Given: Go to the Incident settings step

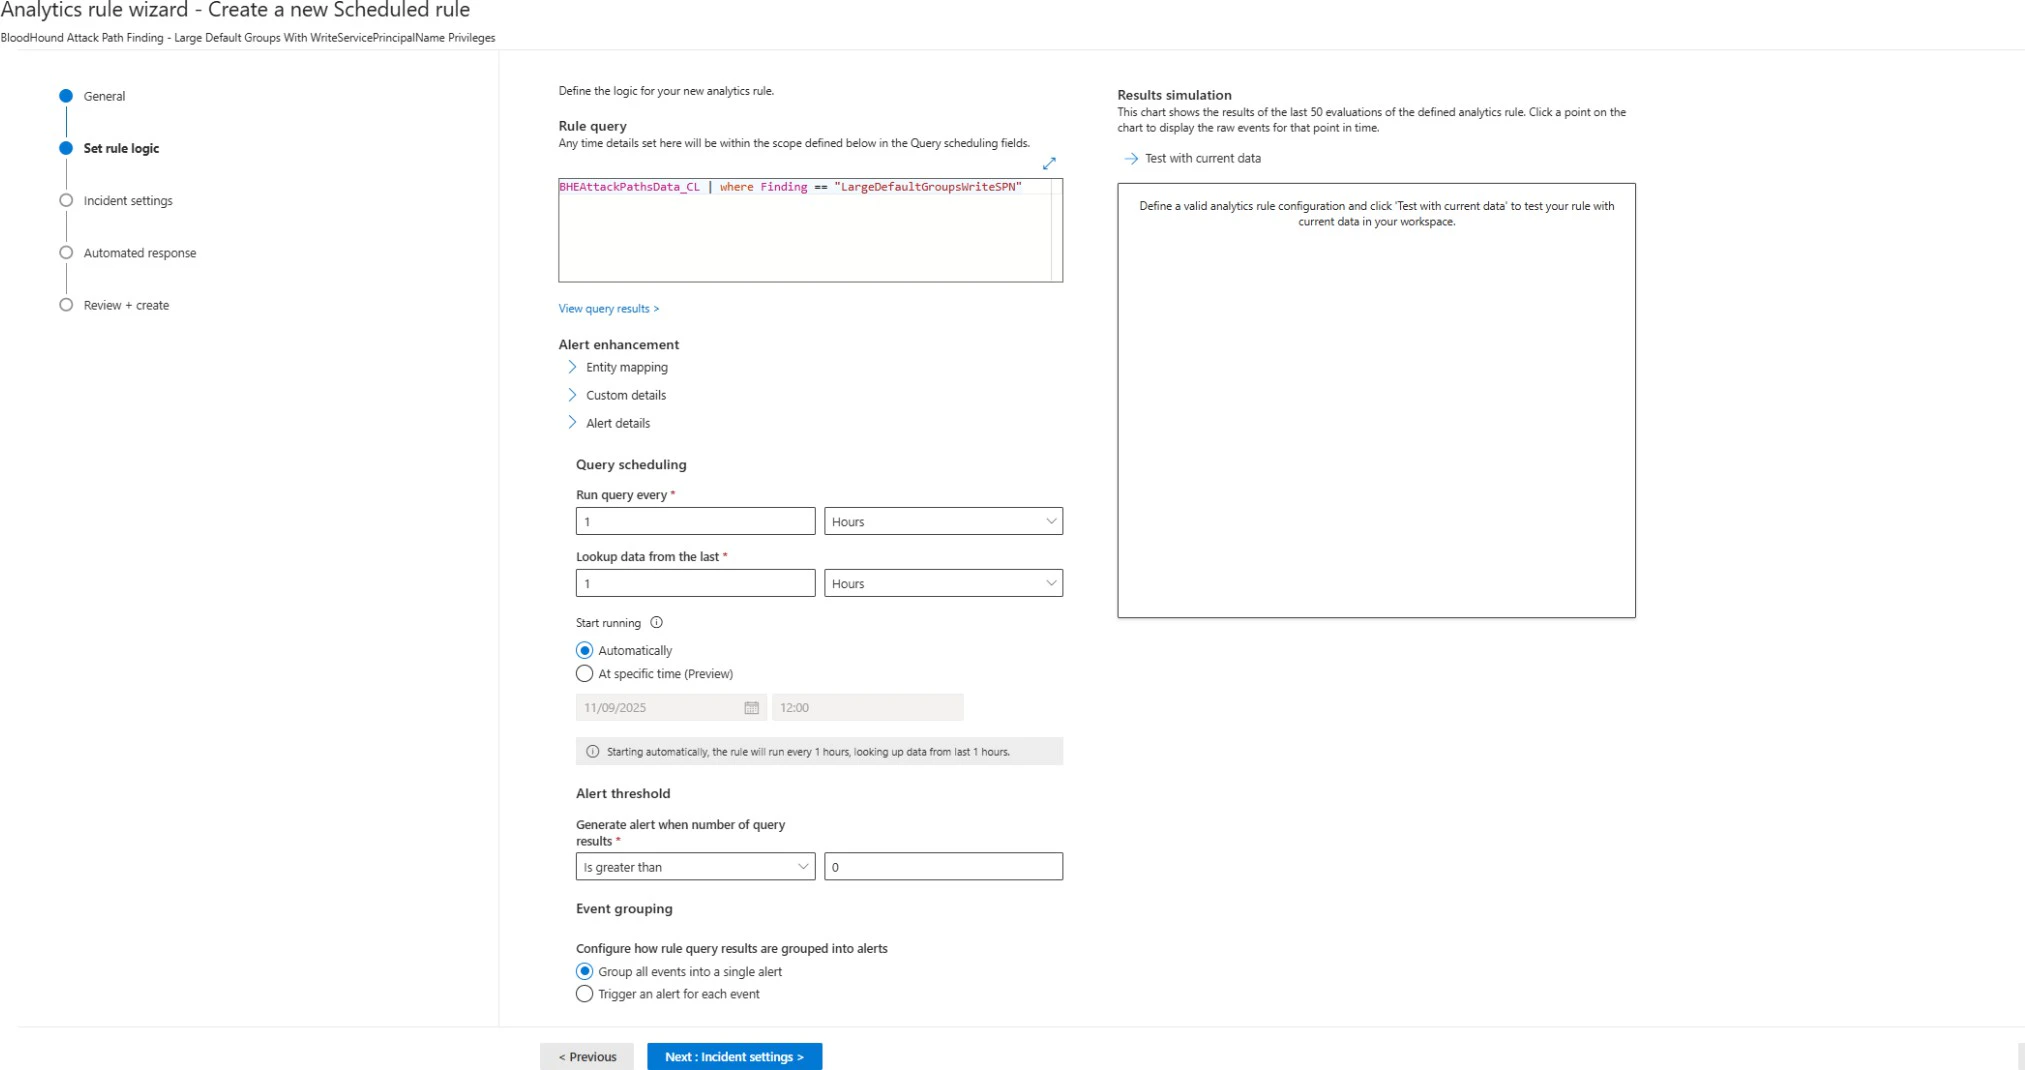Looking at the screenshot, I should point(128,200).
